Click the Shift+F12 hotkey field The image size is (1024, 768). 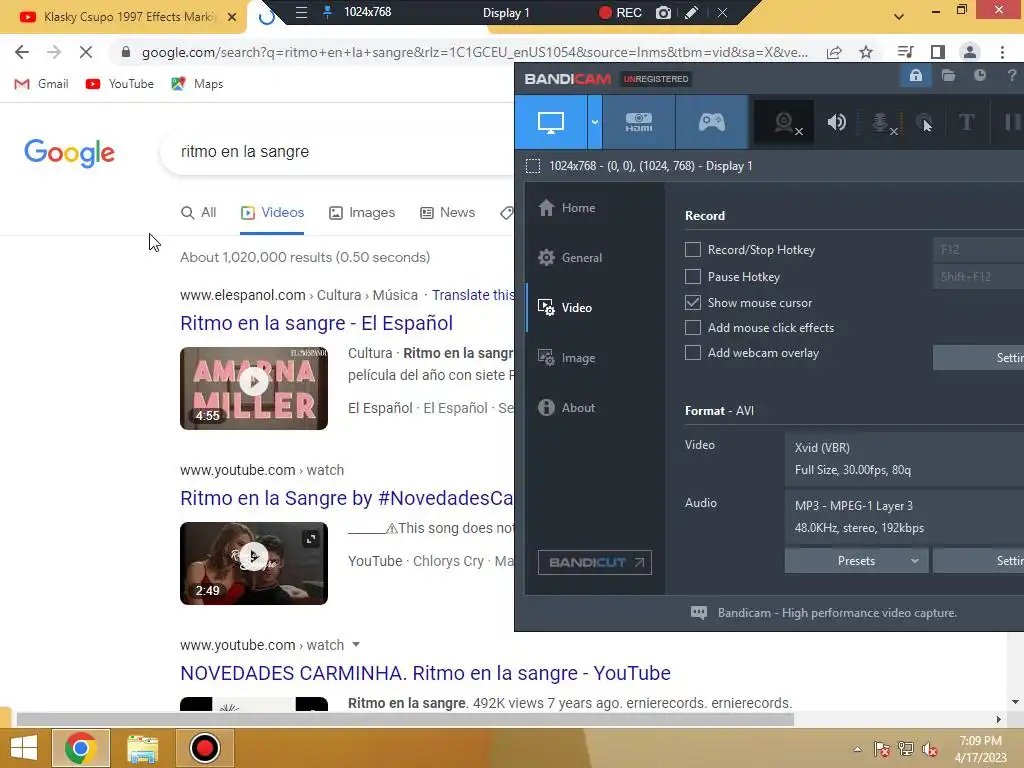tap(978, 276)
